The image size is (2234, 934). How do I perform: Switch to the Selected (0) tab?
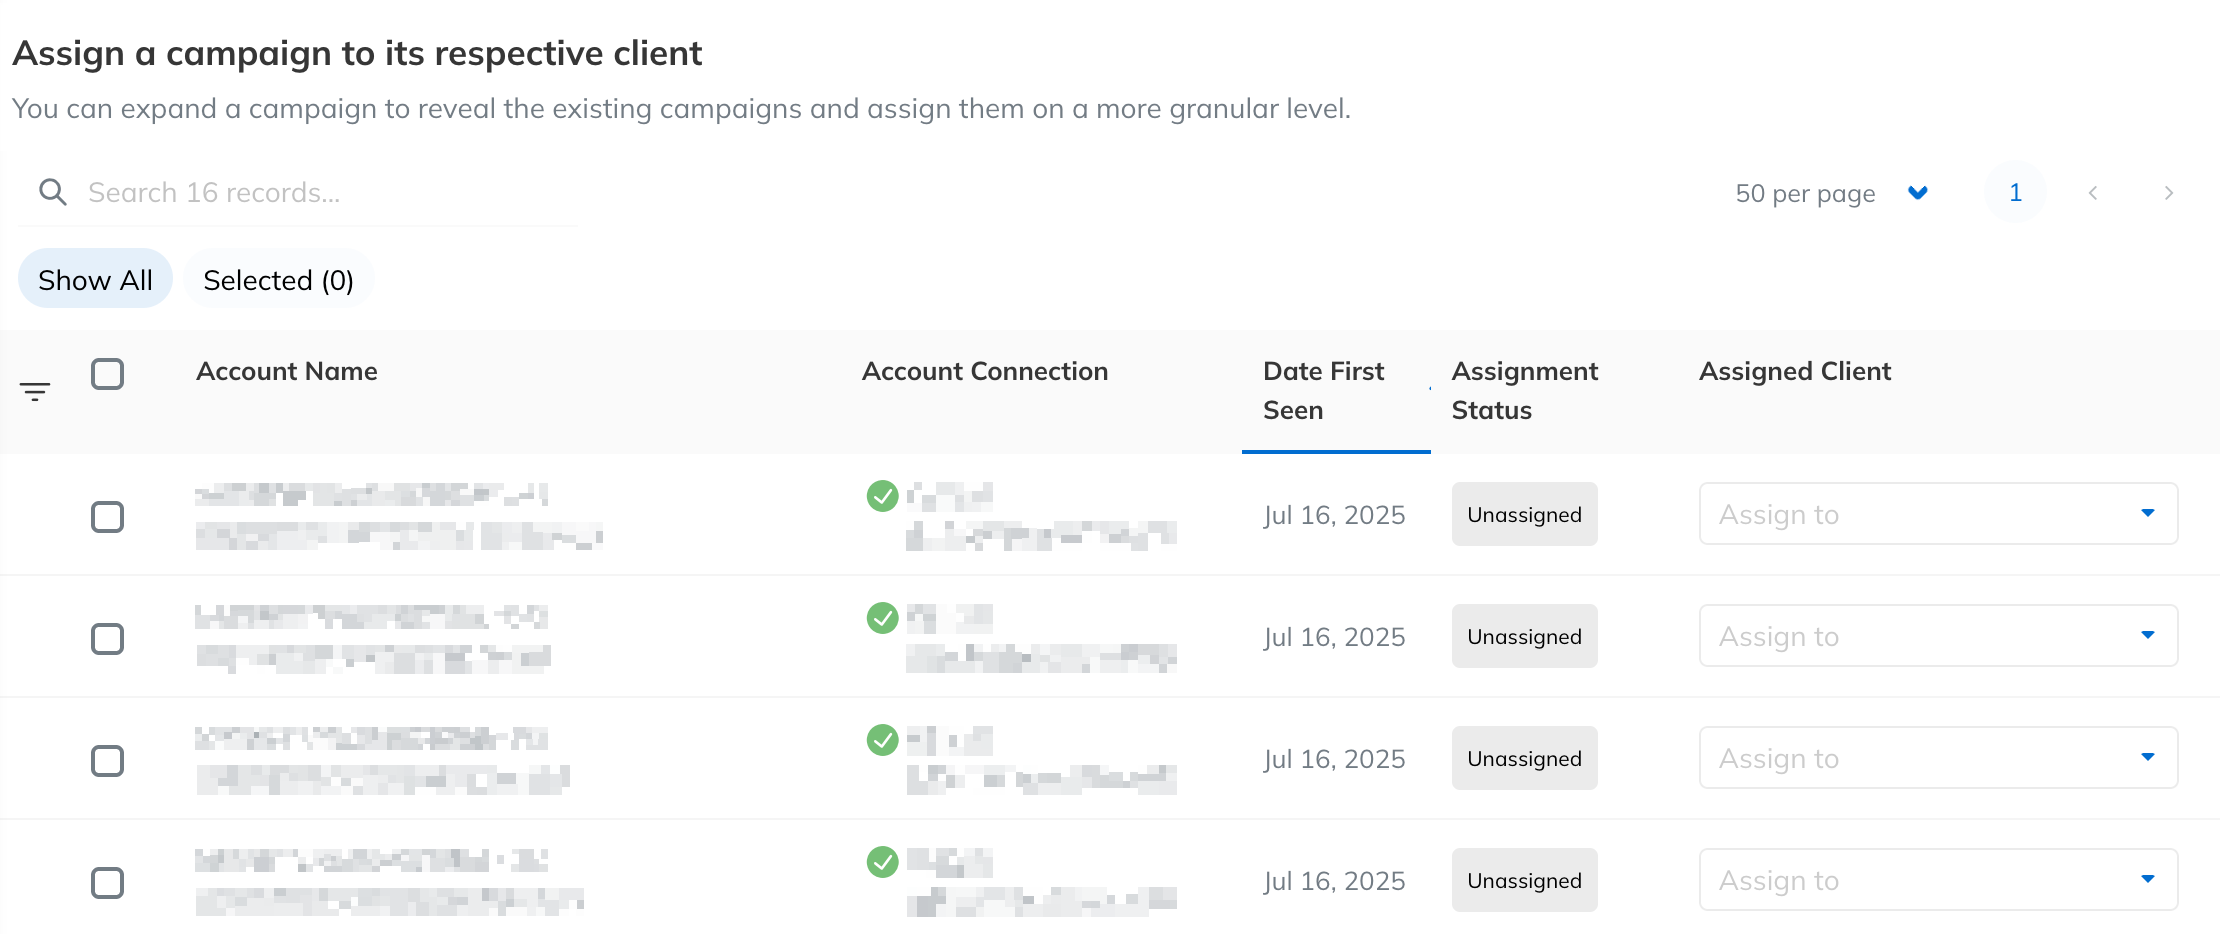279,280
